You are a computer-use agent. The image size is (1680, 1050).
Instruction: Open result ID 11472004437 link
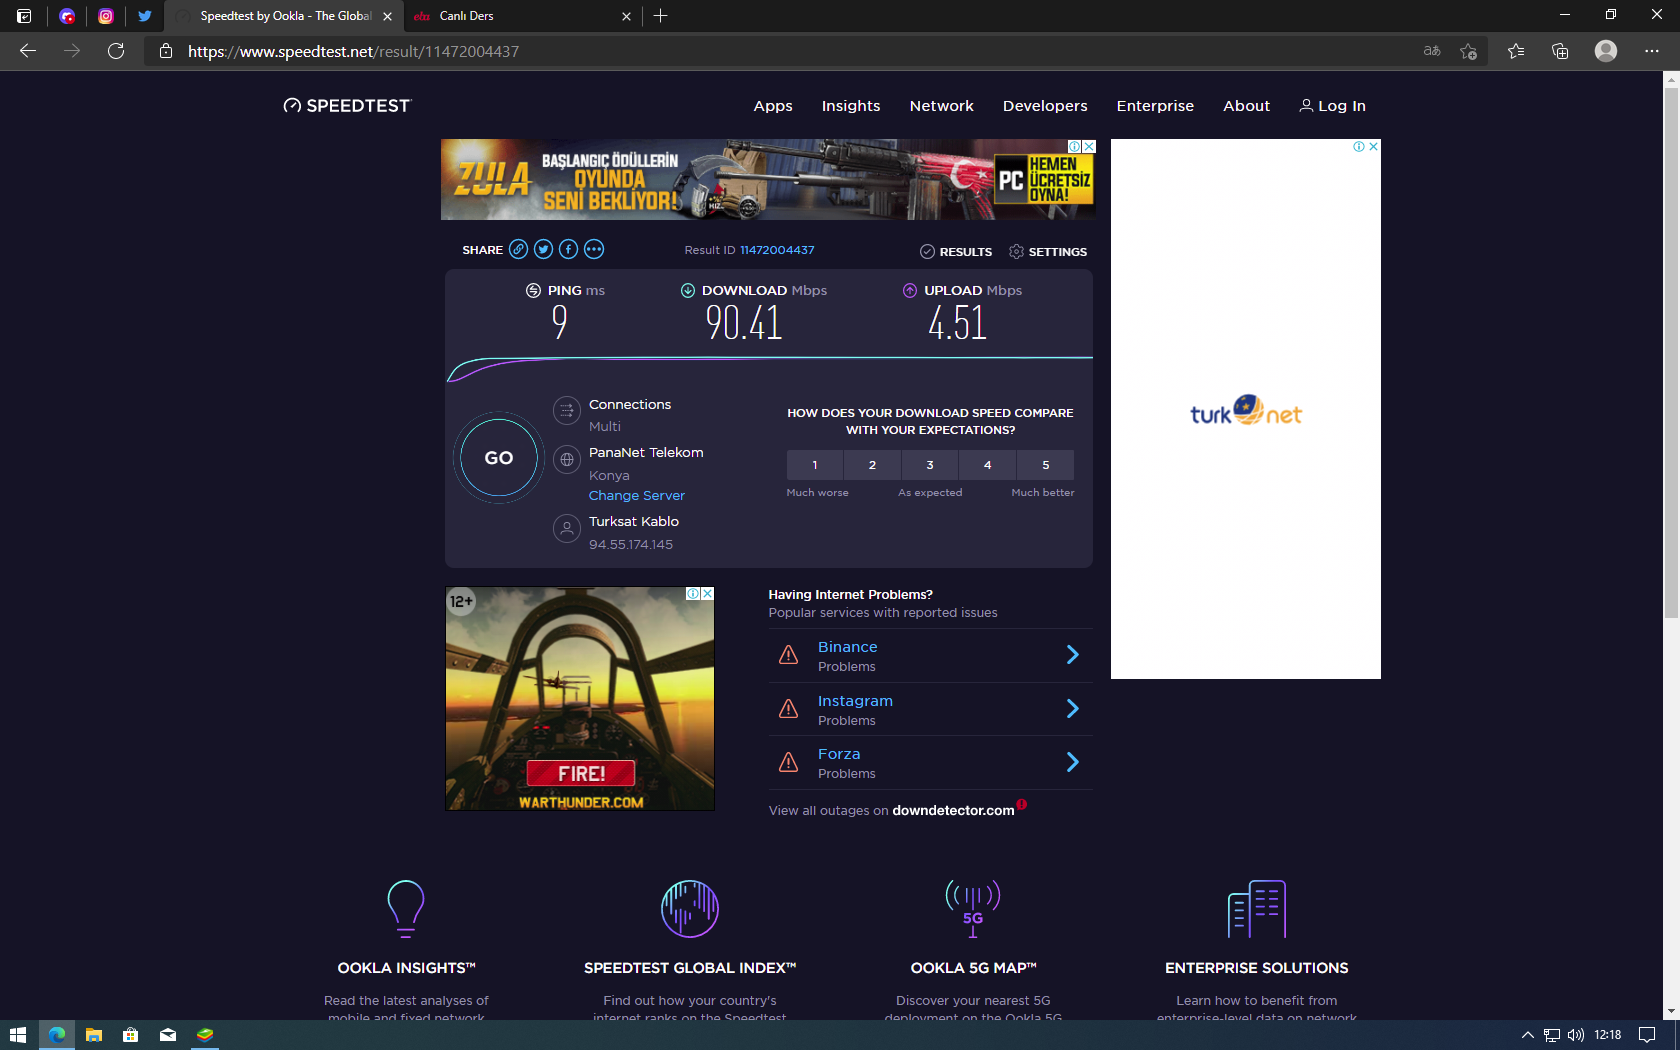777,250
